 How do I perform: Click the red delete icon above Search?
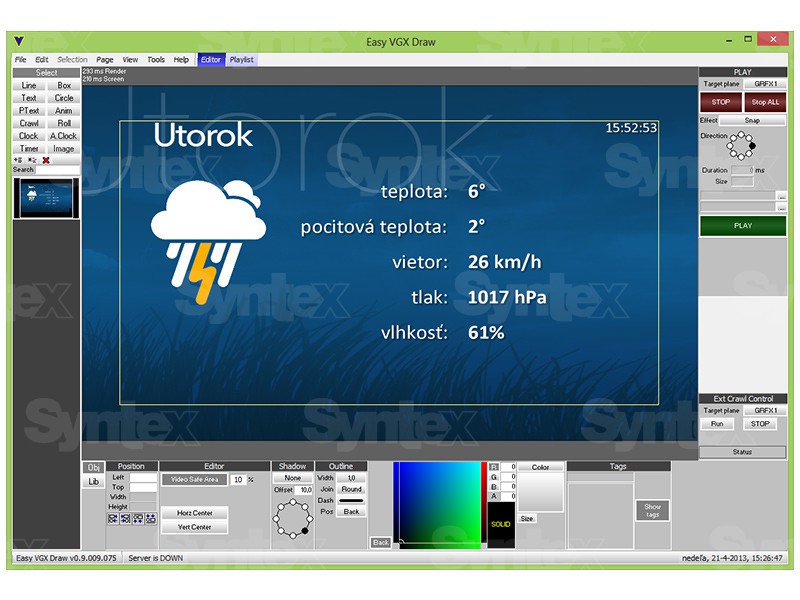click(x=46, y=160)
